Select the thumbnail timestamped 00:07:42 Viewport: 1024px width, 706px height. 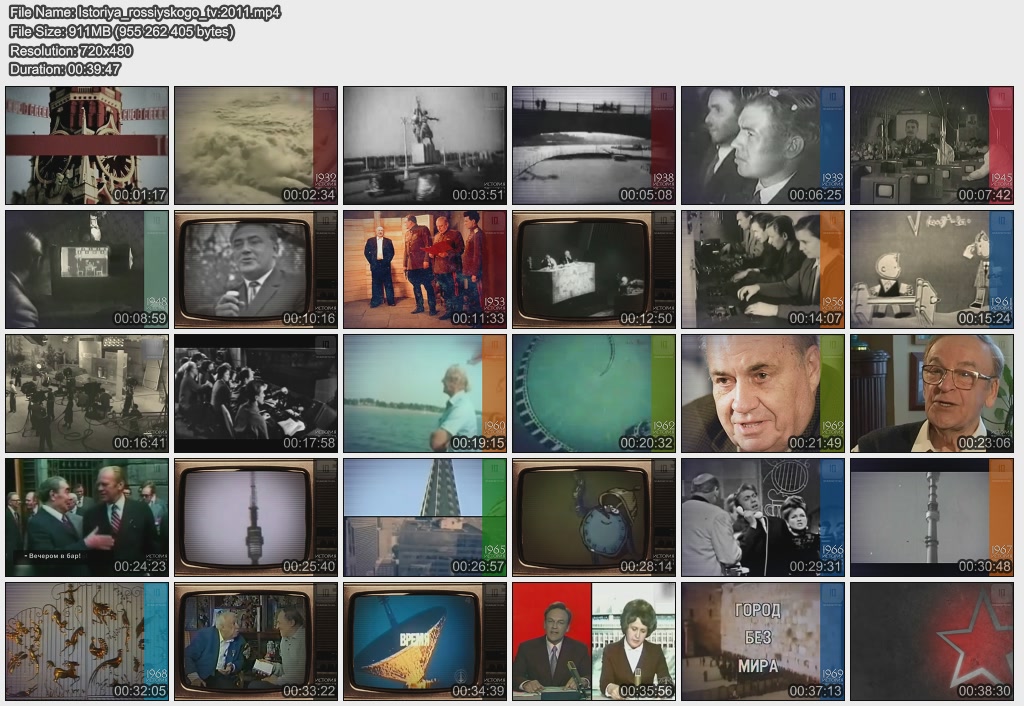(x=932, y=145)
